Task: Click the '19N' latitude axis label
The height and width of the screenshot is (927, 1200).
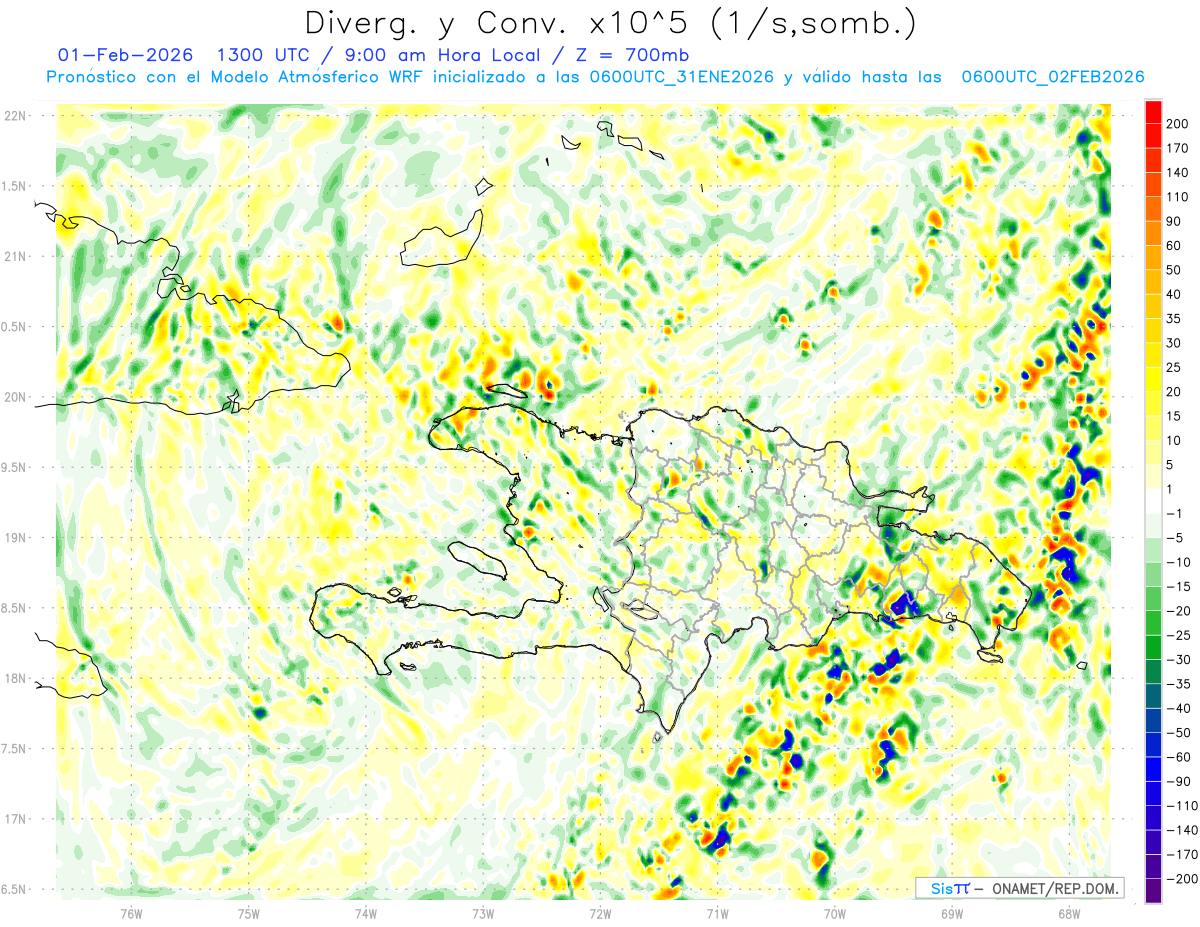Action: click(16, 538)
